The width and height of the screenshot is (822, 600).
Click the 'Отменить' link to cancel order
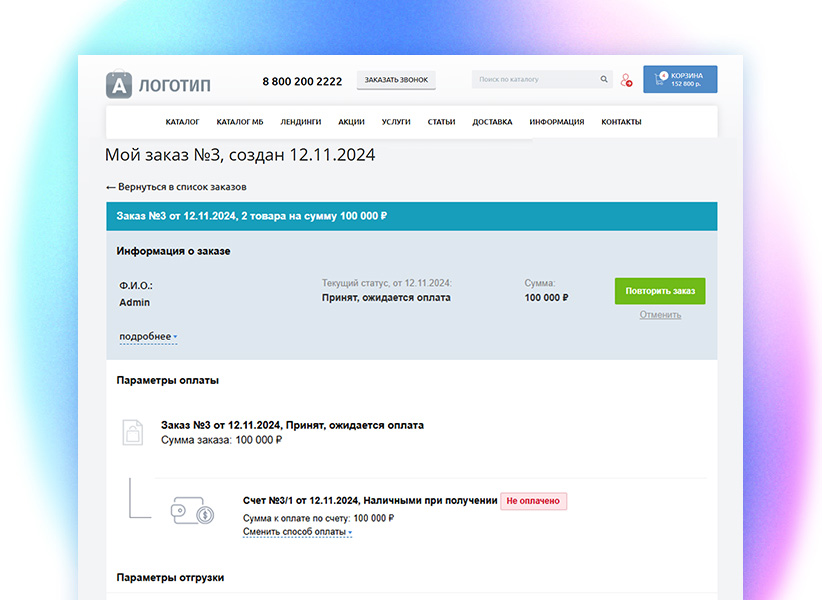point(660,313)
